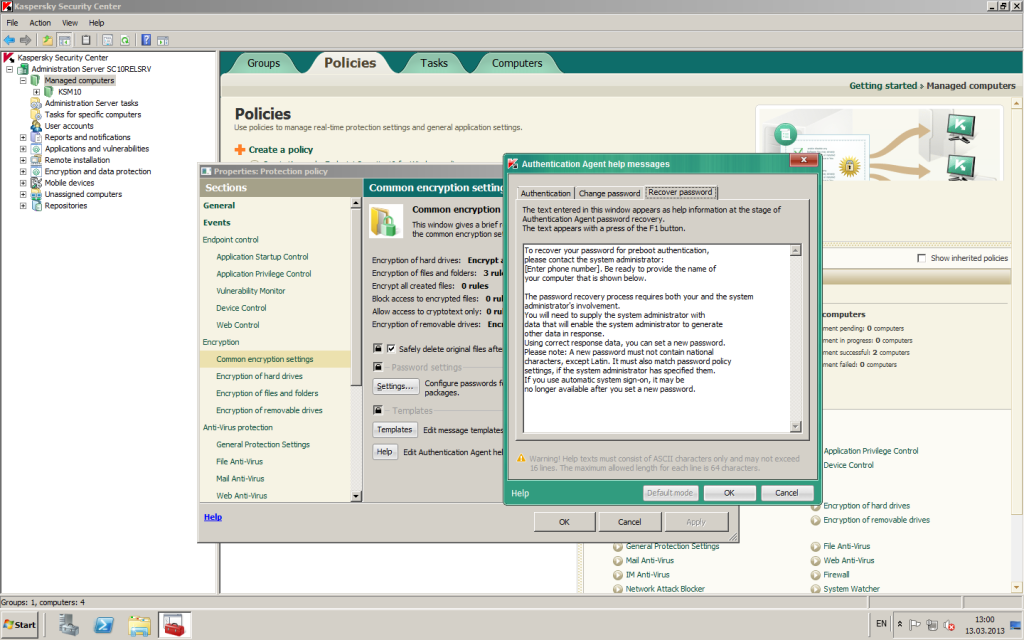Click the lock icon beside Templates heading
Screen dimensions: 1024x640
click(x=377, y=410)
